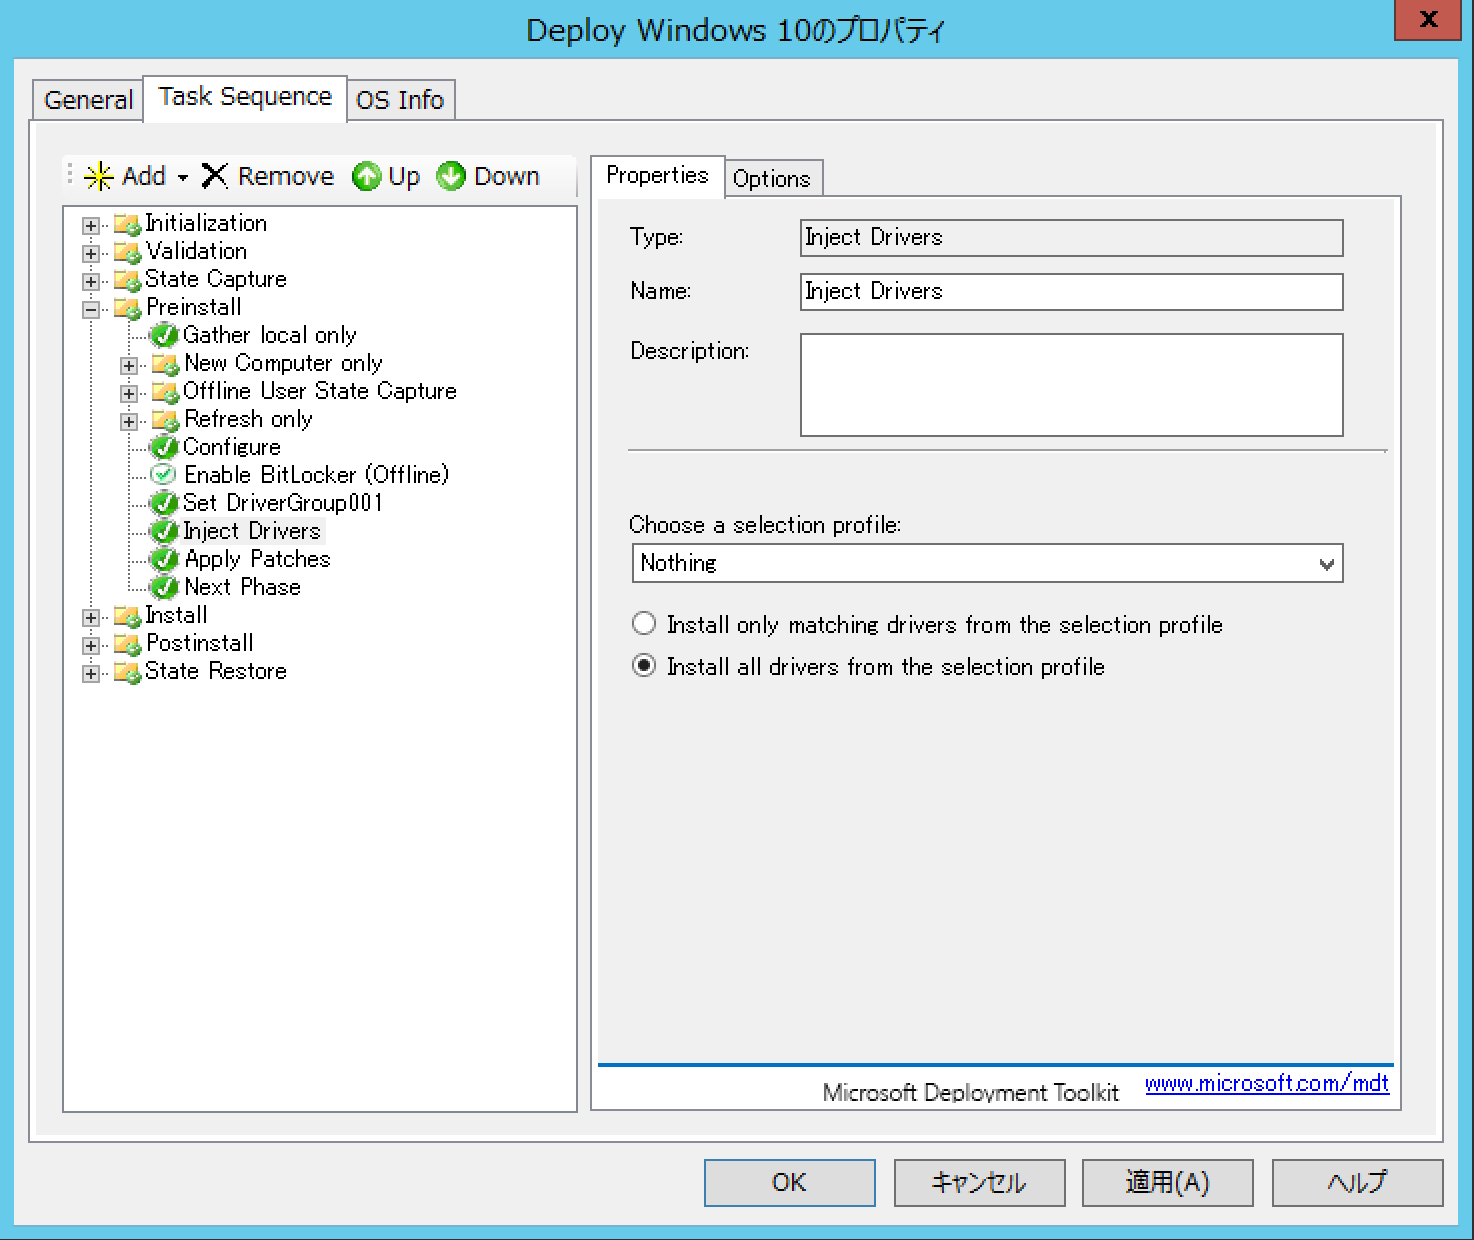This screenshot has height=1240, width=1474.
Task: Expand the Install group
Action: pyautogui.click(x=91, y=617)
